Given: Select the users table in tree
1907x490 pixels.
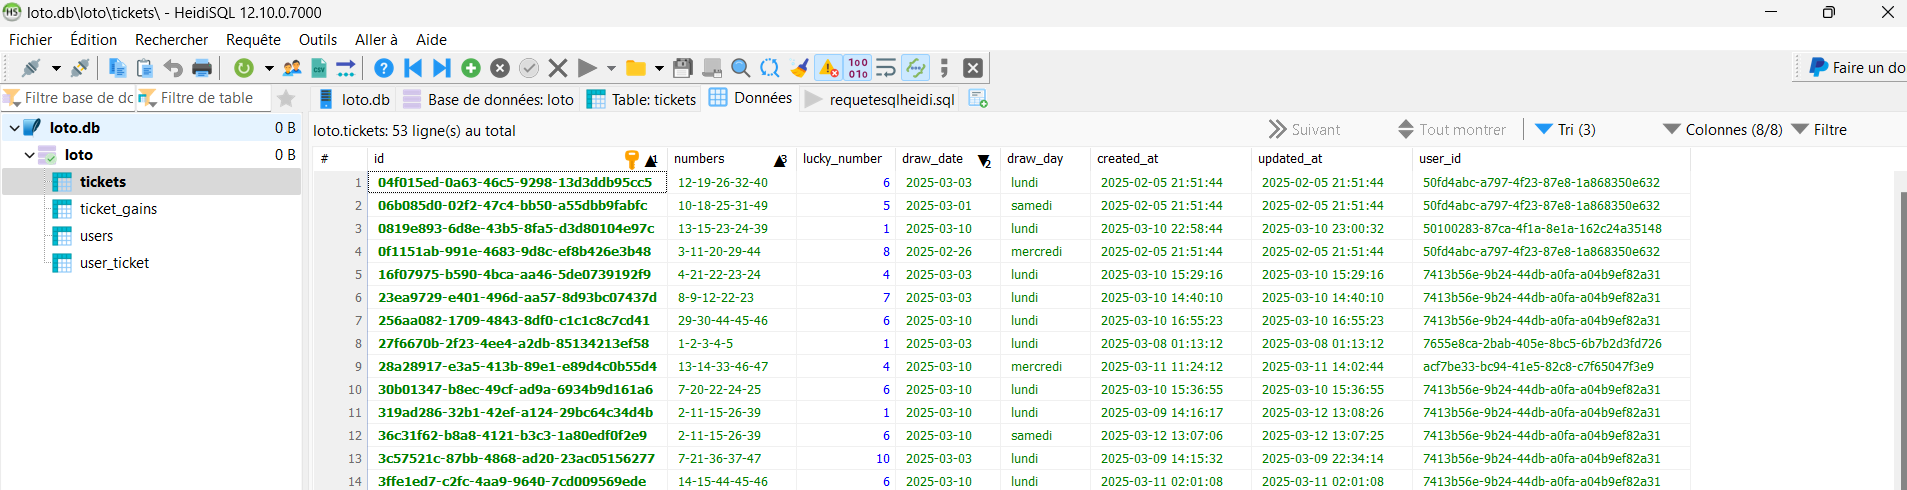Looking at the screenshot, I should coord(96,236).
